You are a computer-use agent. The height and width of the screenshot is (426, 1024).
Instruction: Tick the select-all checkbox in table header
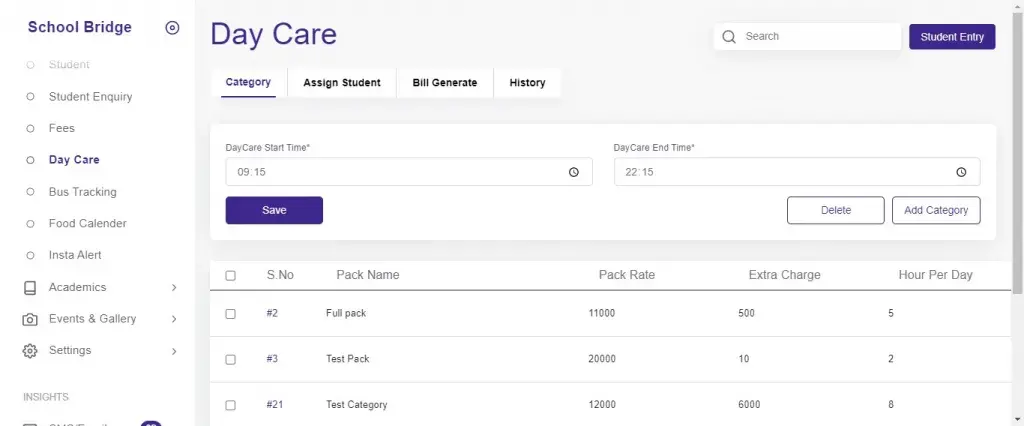click(231, 276)
